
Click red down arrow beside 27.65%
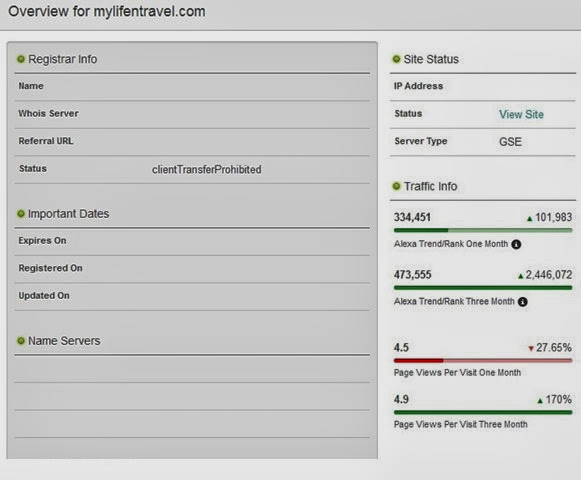pos(531,348)
